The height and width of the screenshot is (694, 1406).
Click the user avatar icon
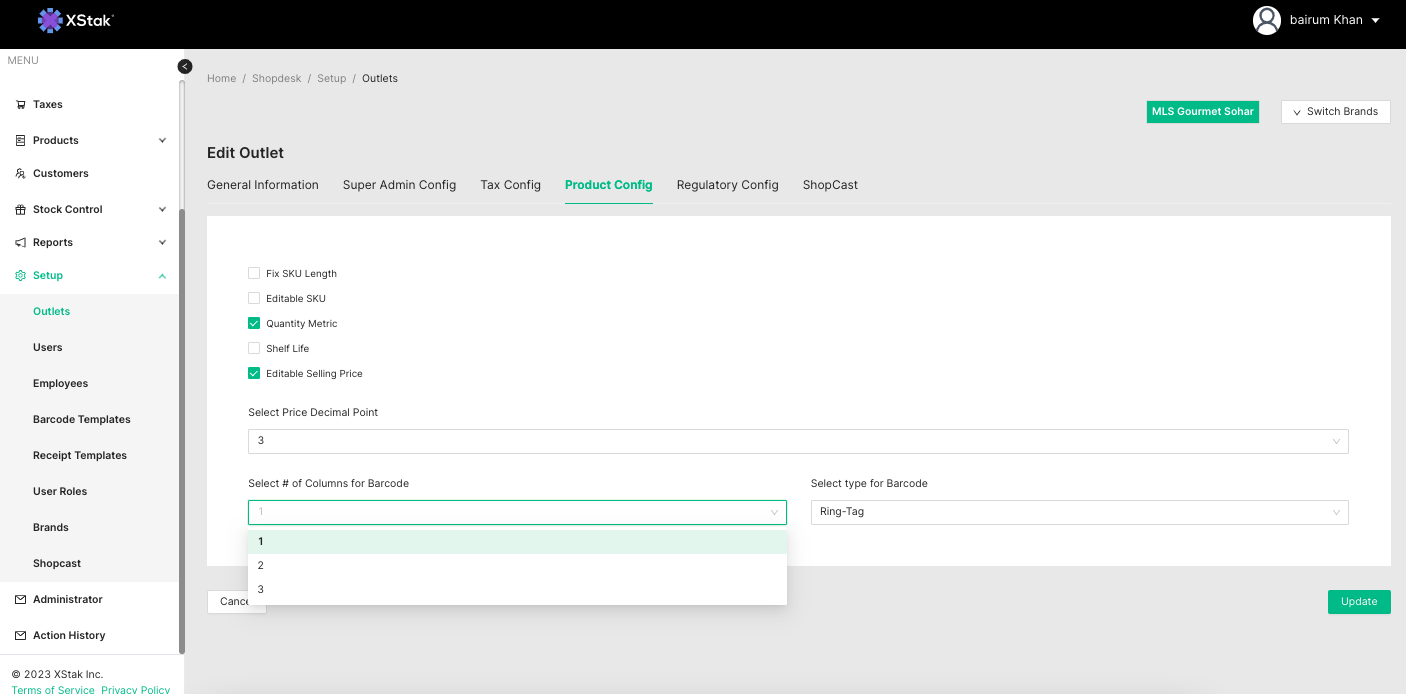click(1267, 20)
